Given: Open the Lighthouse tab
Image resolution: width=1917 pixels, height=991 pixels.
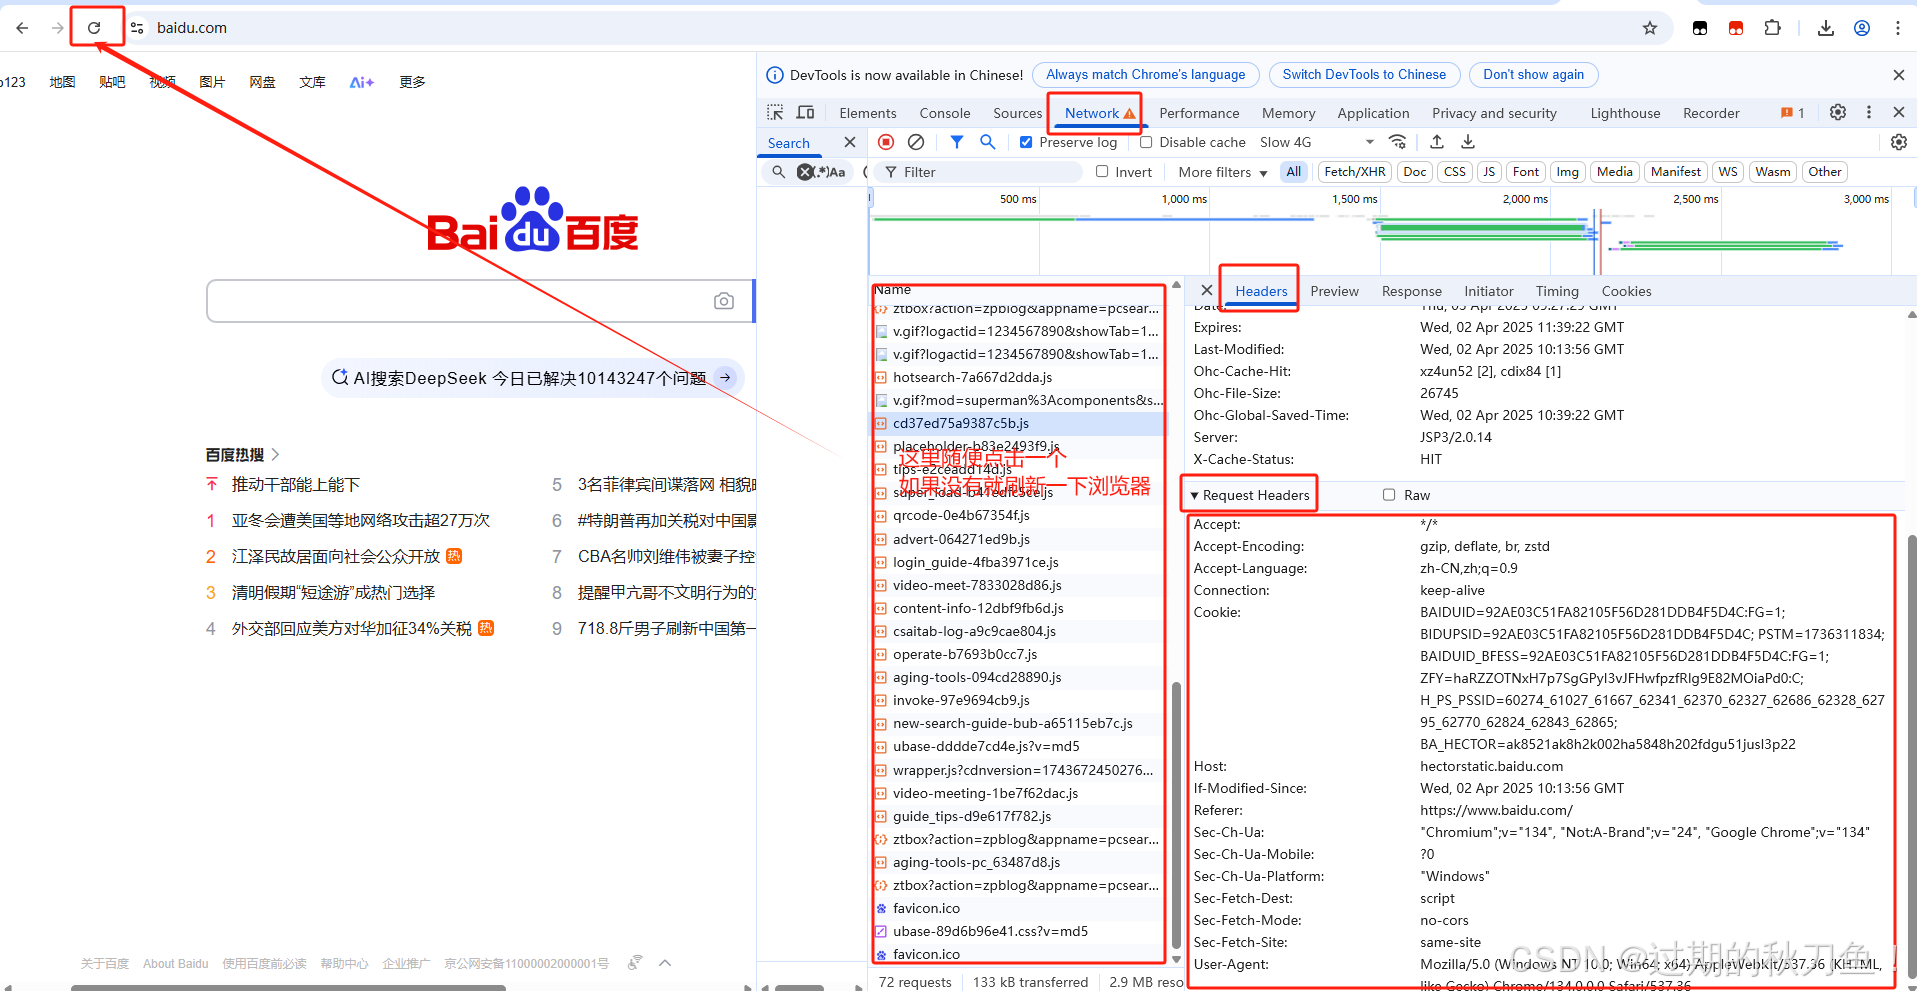Looking at the screenshot, I should (1625, 113).
